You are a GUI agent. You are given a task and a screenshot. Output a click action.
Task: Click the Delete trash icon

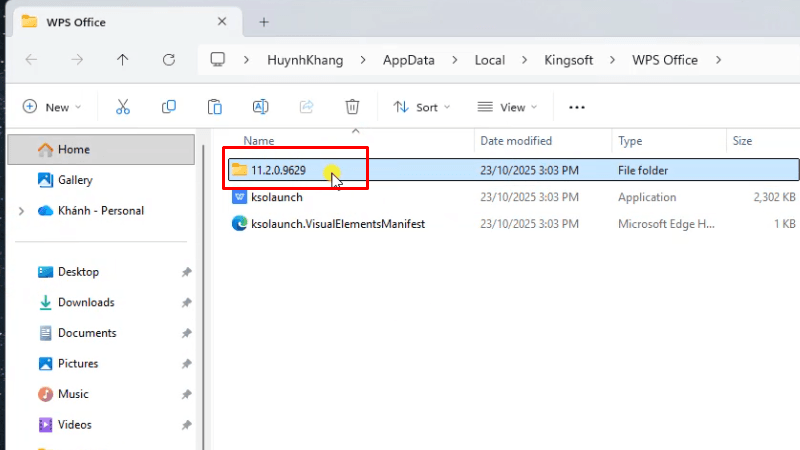(352, 107)
